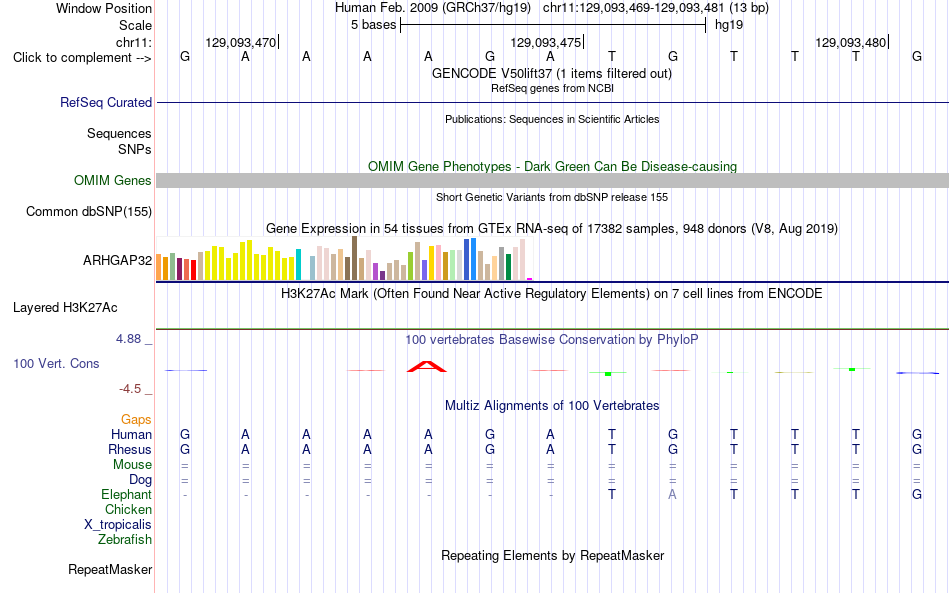The height and width of the screenshot is (593, 950).
Task: Click the orange Gaps label
Action: click(x=136, y=419)
